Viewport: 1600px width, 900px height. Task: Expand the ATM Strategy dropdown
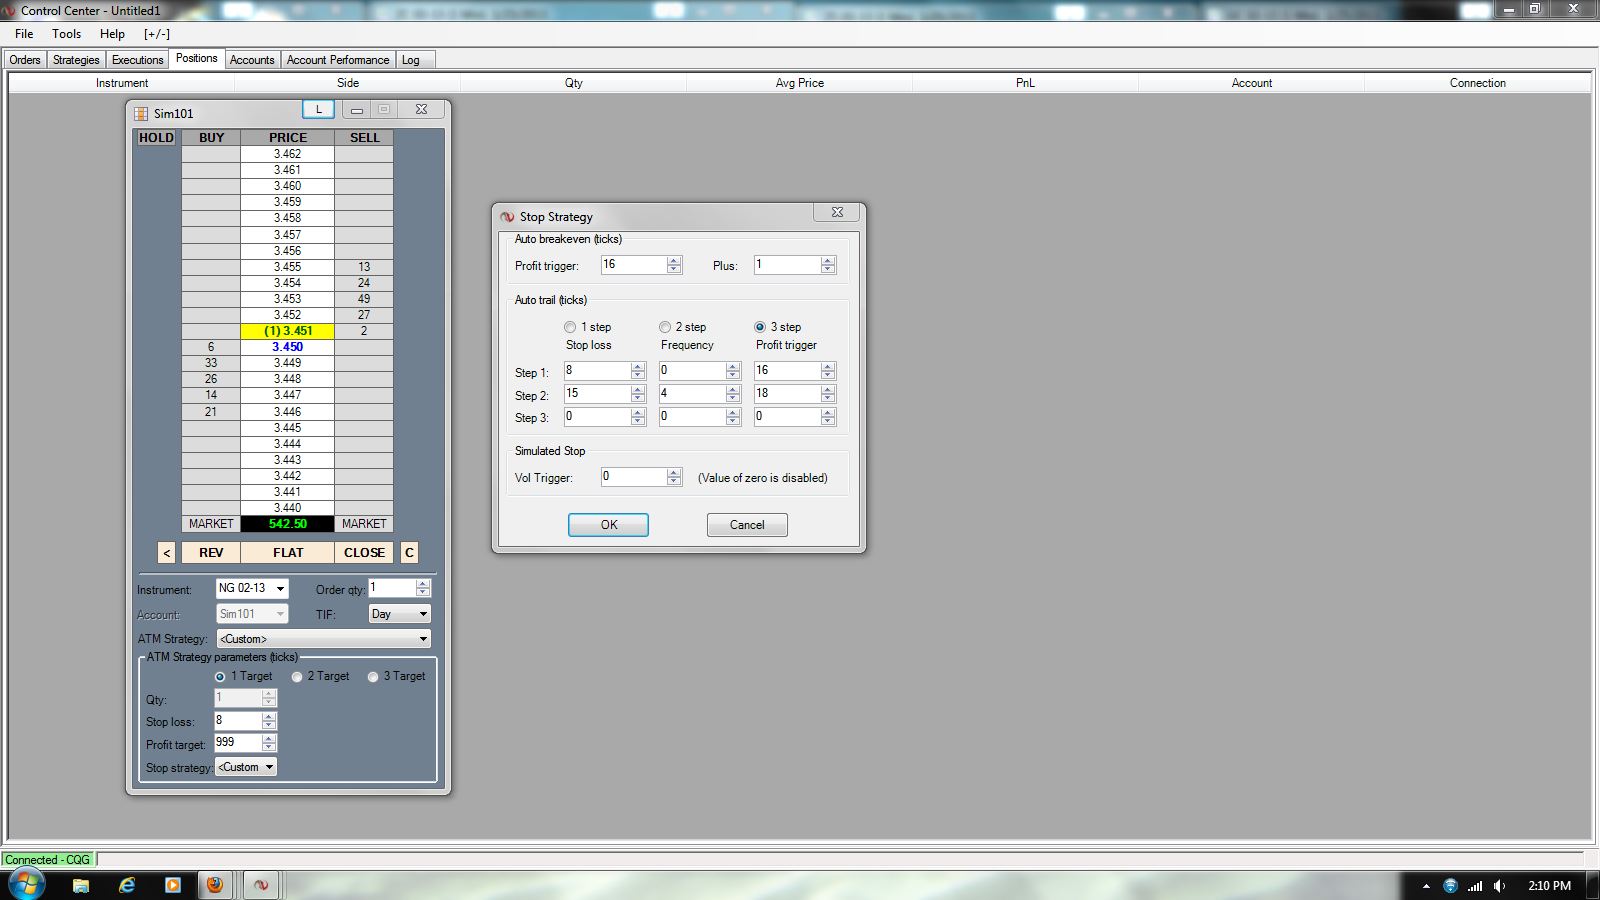pyautogui.click(x=324, y=639)
